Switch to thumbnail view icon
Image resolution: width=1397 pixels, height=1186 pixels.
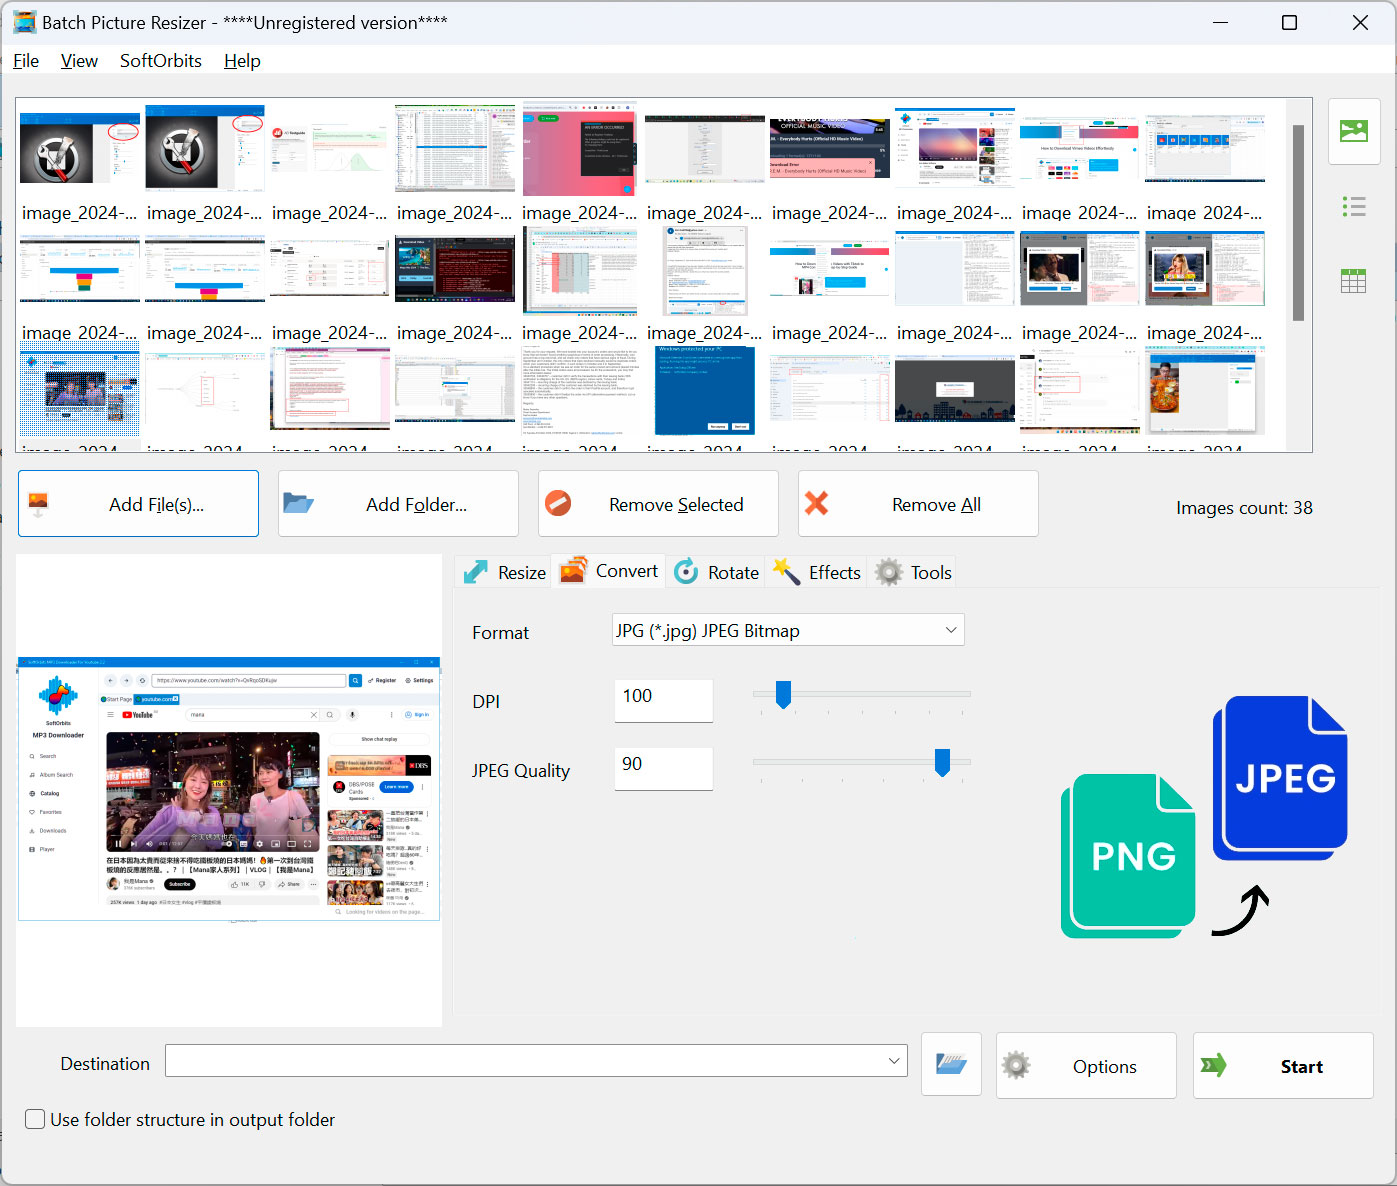click(1353, 131)
